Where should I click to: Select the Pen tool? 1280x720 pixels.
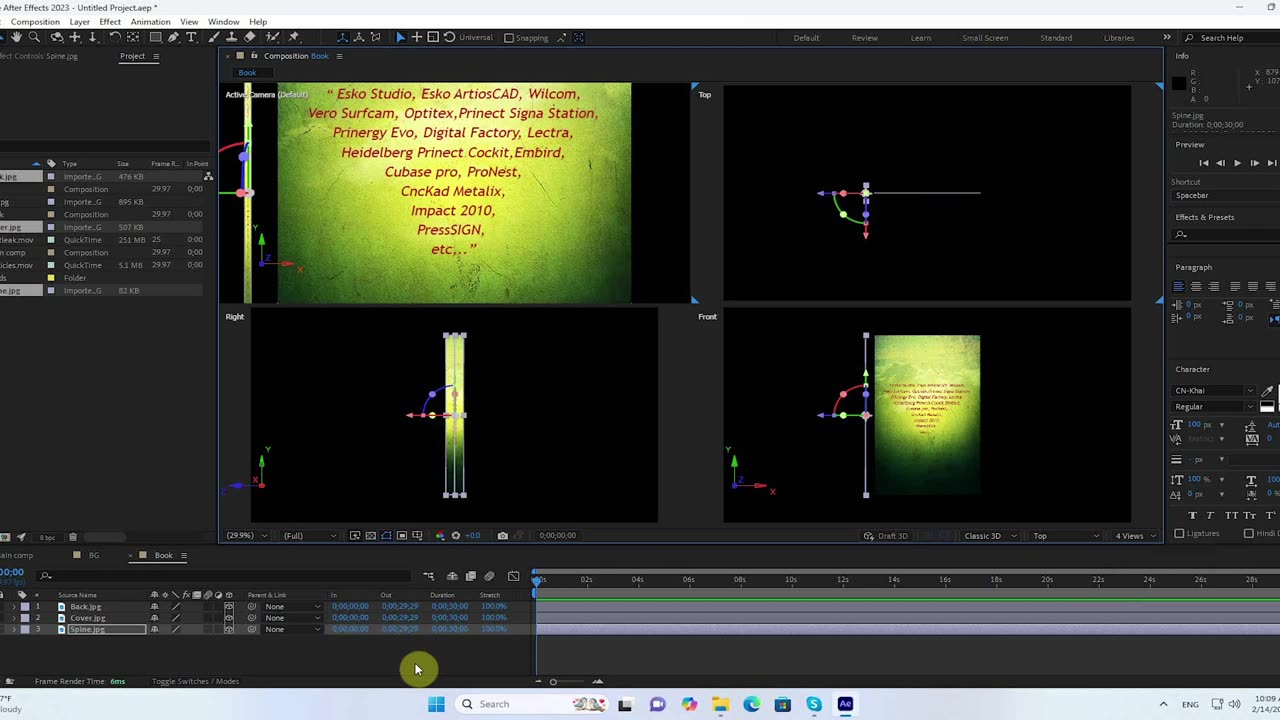(173, 37)
